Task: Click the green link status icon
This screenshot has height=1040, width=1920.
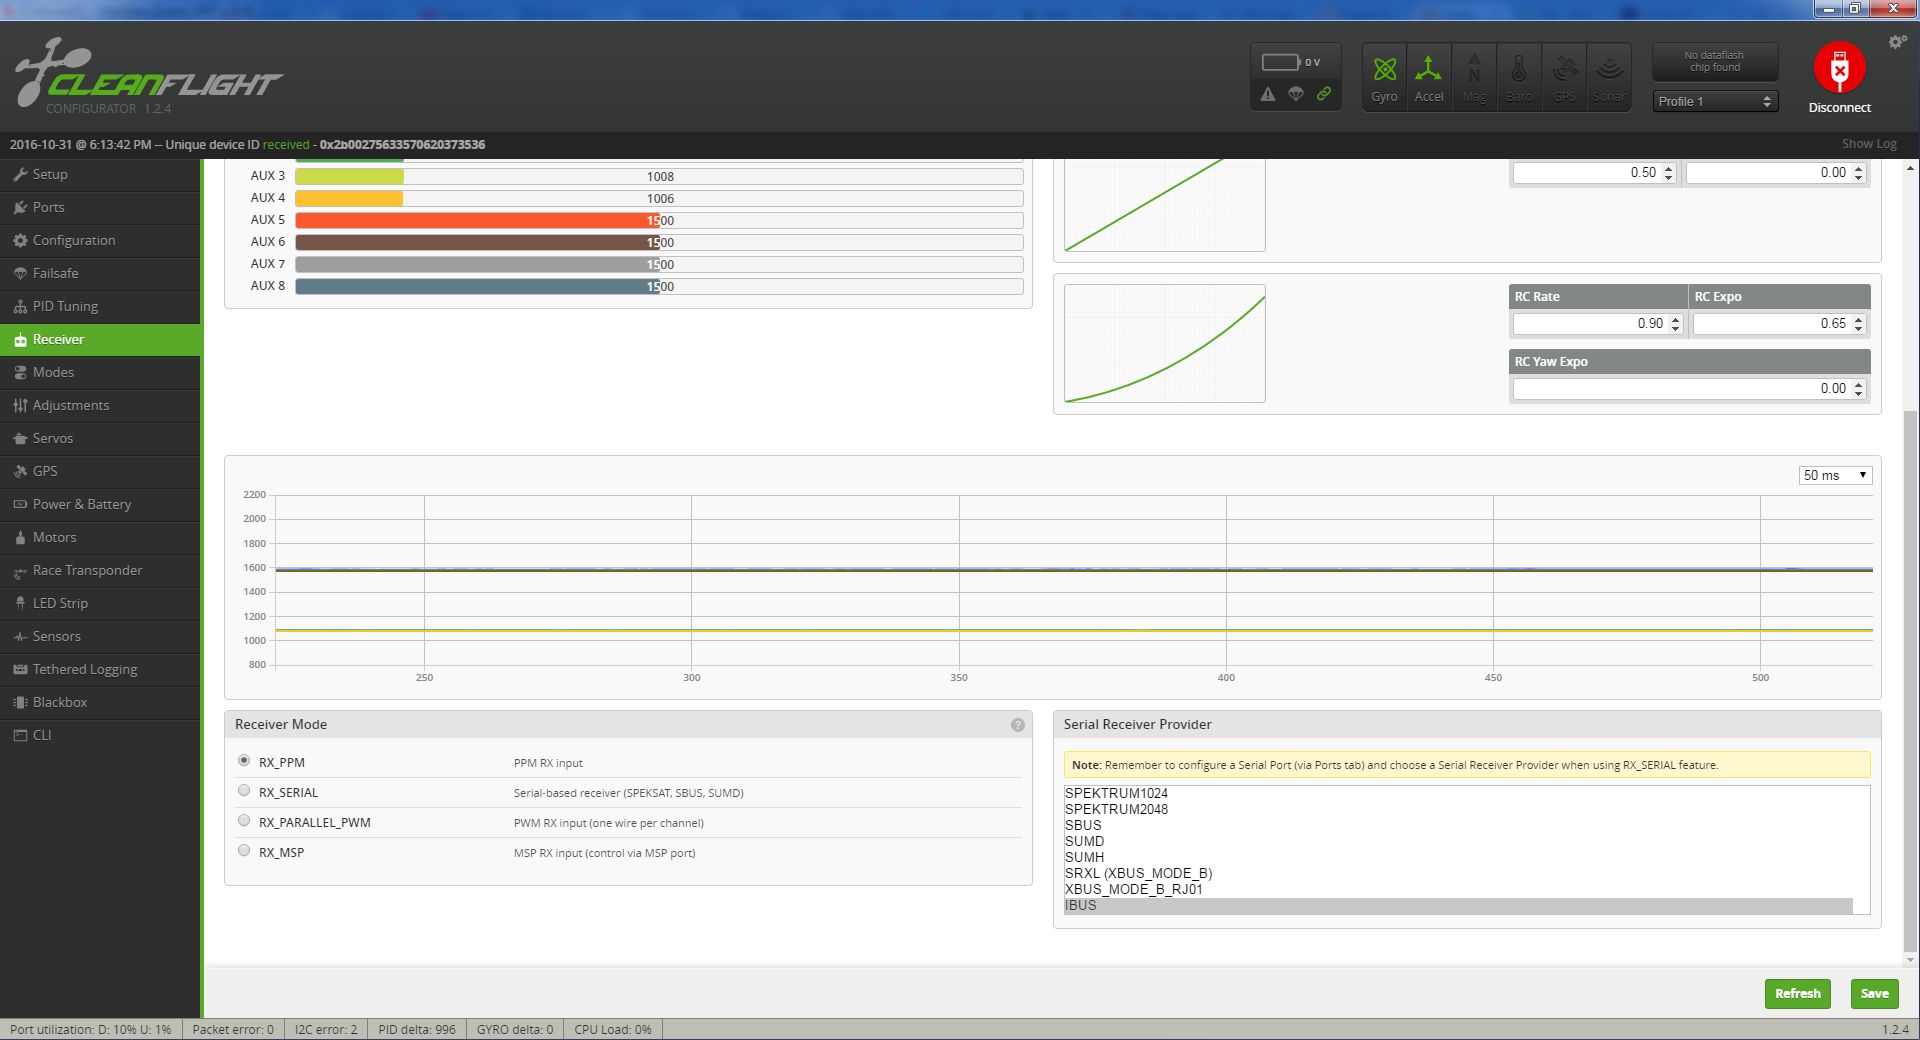Action: coord(1324,94)
